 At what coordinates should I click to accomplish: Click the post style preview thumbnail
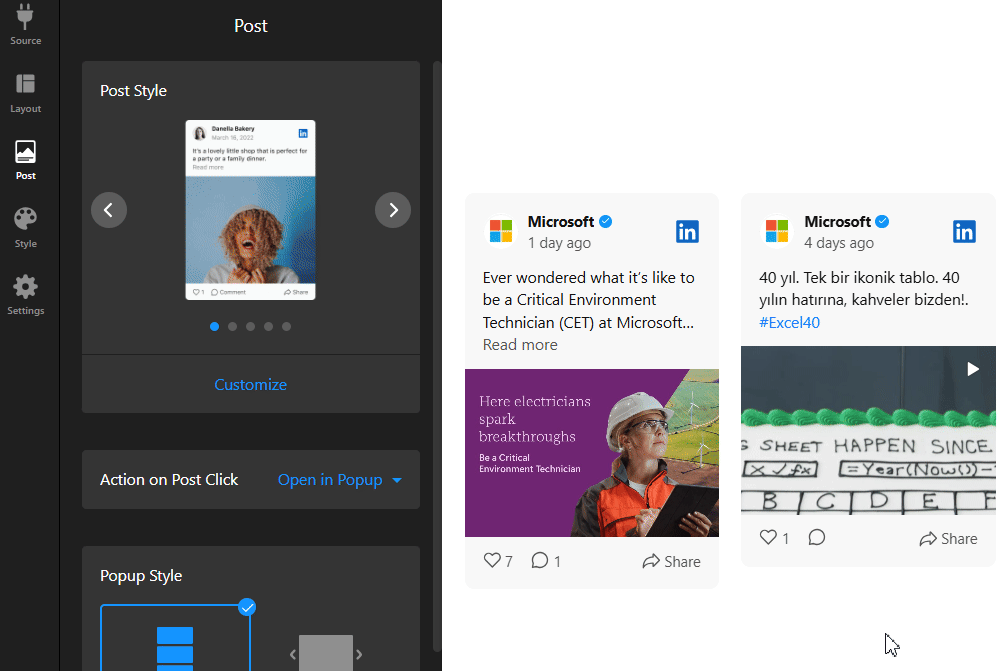pos(250,210)
